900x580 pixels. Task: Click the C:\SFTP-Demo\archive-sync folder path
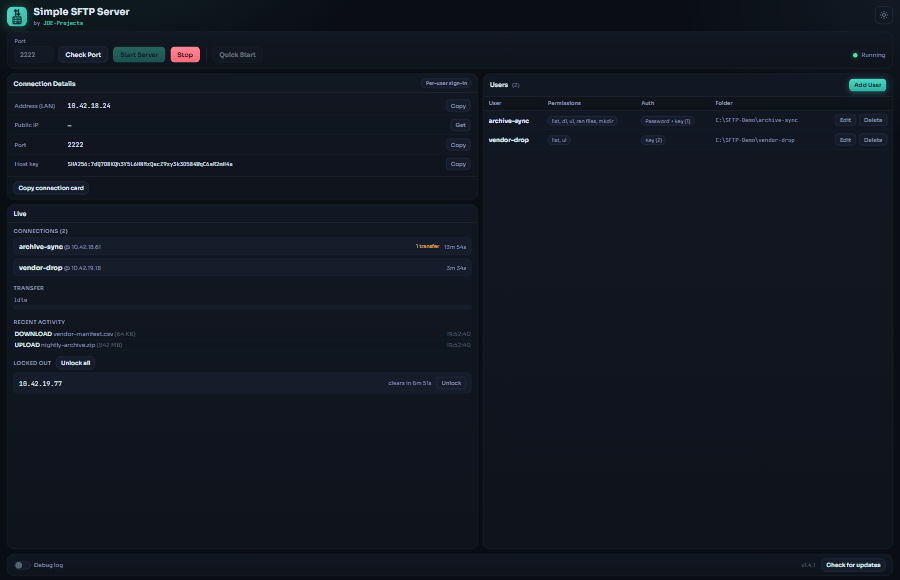click(757, 121)
